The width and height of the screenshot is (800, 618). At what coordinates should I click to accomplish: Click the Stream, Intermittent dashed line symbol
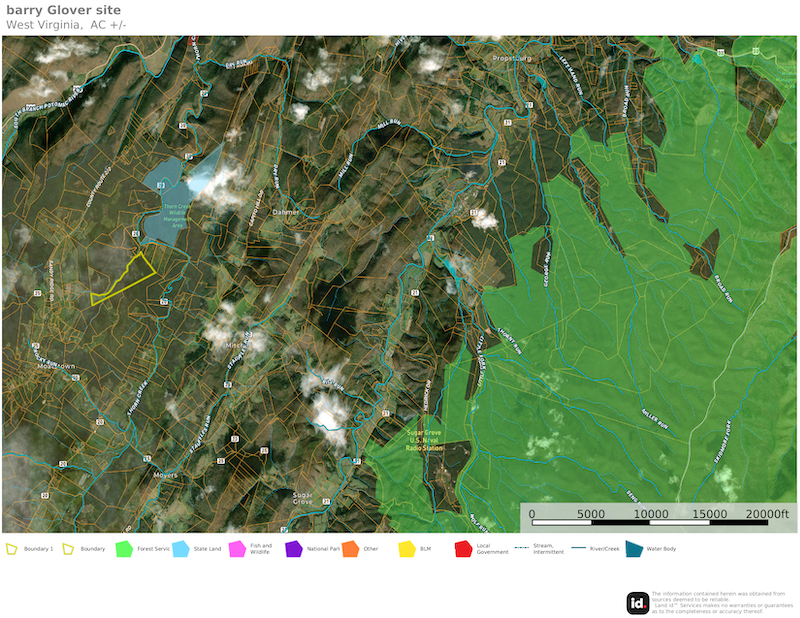521,549
